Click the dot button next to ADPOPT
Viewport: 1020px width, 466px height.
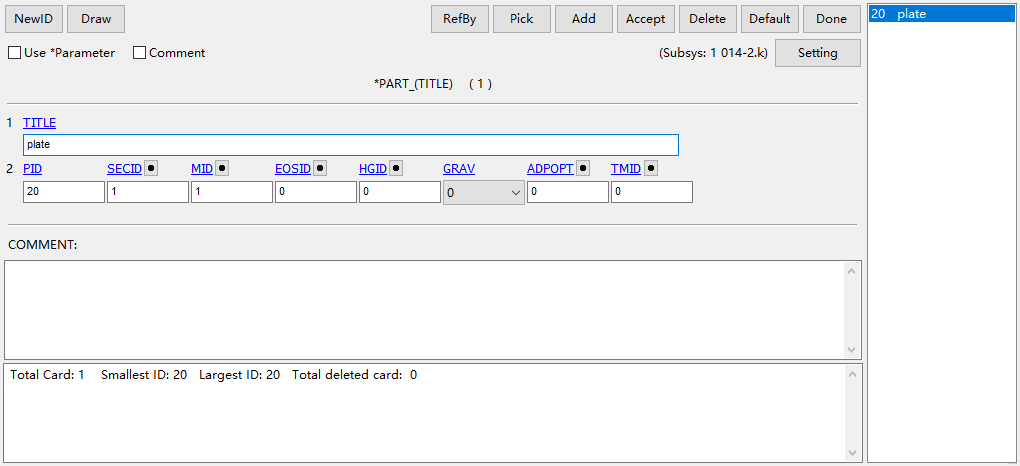point(583,168)
